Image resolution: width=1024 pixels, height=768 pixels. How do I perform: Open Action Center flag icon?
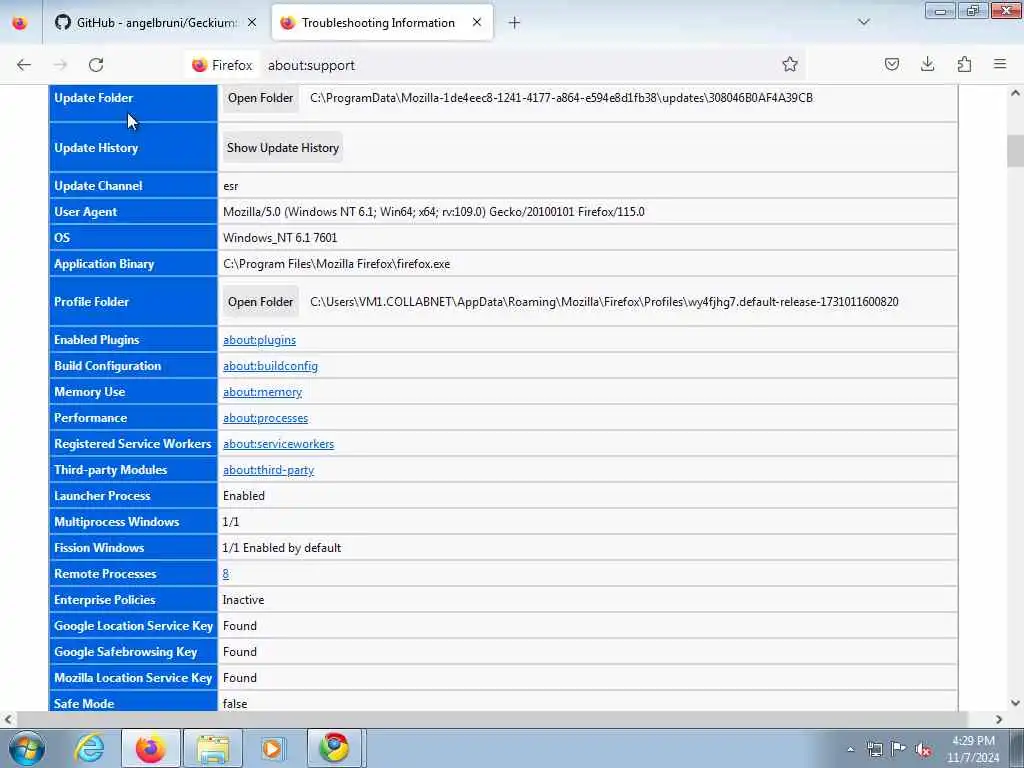(x=899, y=748)
